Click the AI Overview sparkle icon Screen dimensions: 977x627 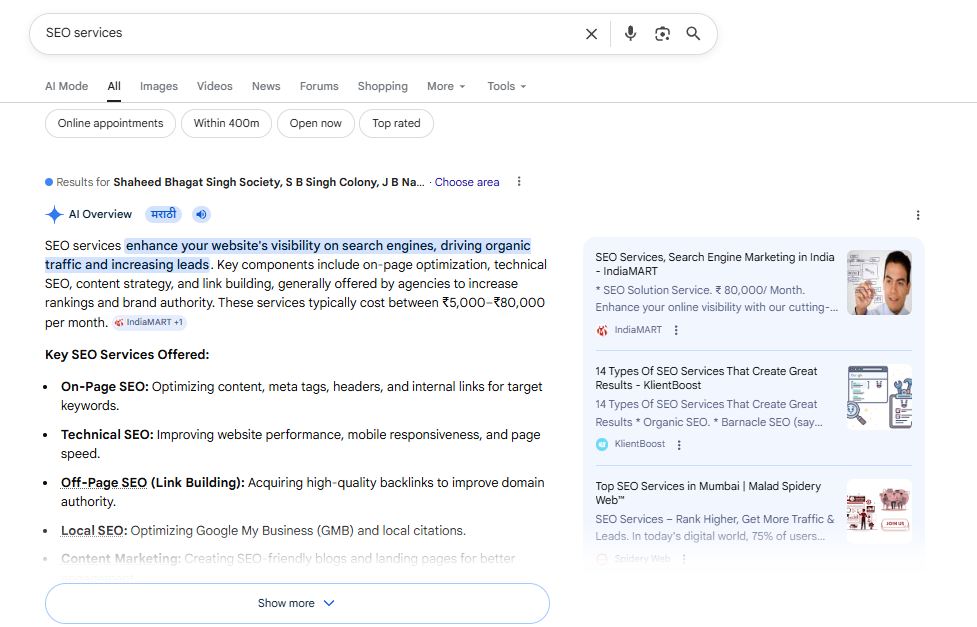pyautogui.click(x=53, y=213)
